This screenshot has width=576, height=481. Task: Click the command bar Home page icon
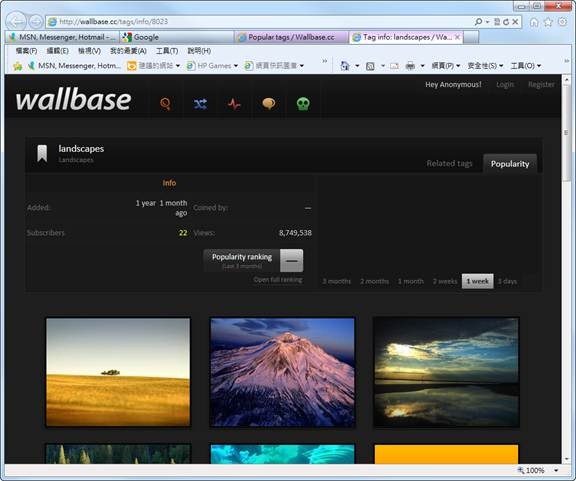345,66
